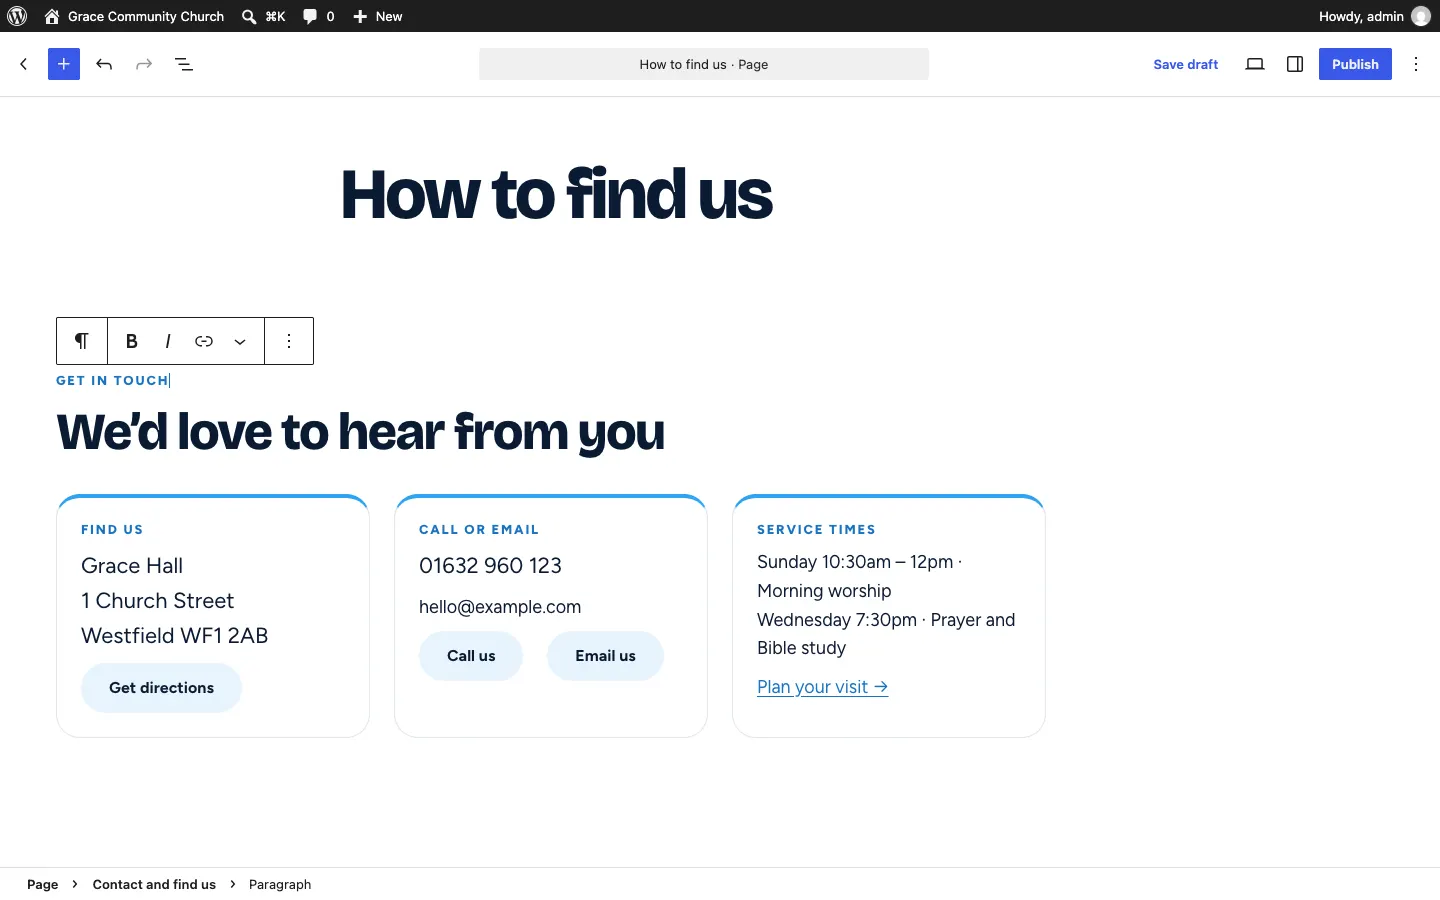Click the 'How to find us · Page' title bar
Screen dimensions: 1440x900
pos(704,64)
